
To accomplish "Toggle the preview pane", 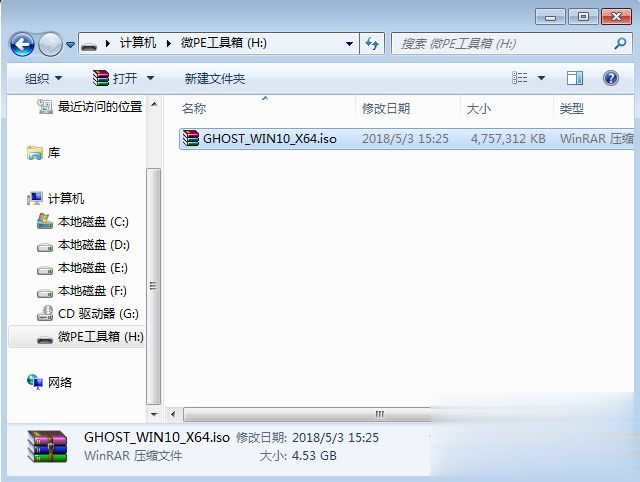I will [x=575, y=78].
